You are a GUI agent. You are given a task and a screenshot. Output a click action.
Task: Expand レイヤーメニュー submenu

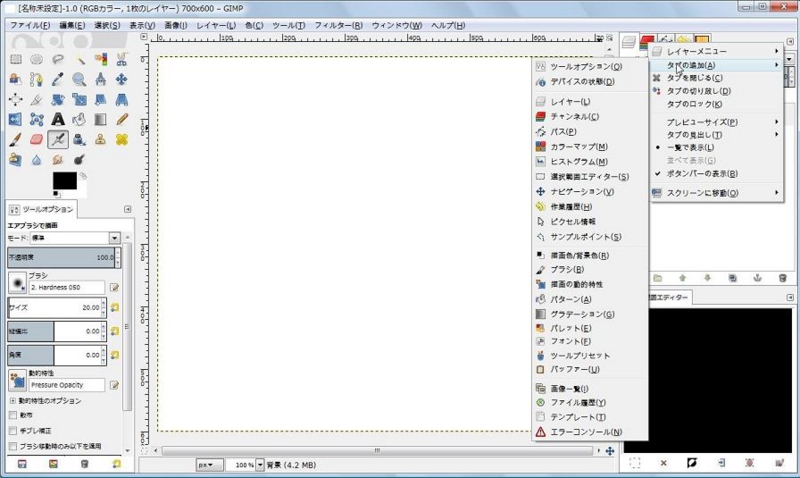pos(716,52)
